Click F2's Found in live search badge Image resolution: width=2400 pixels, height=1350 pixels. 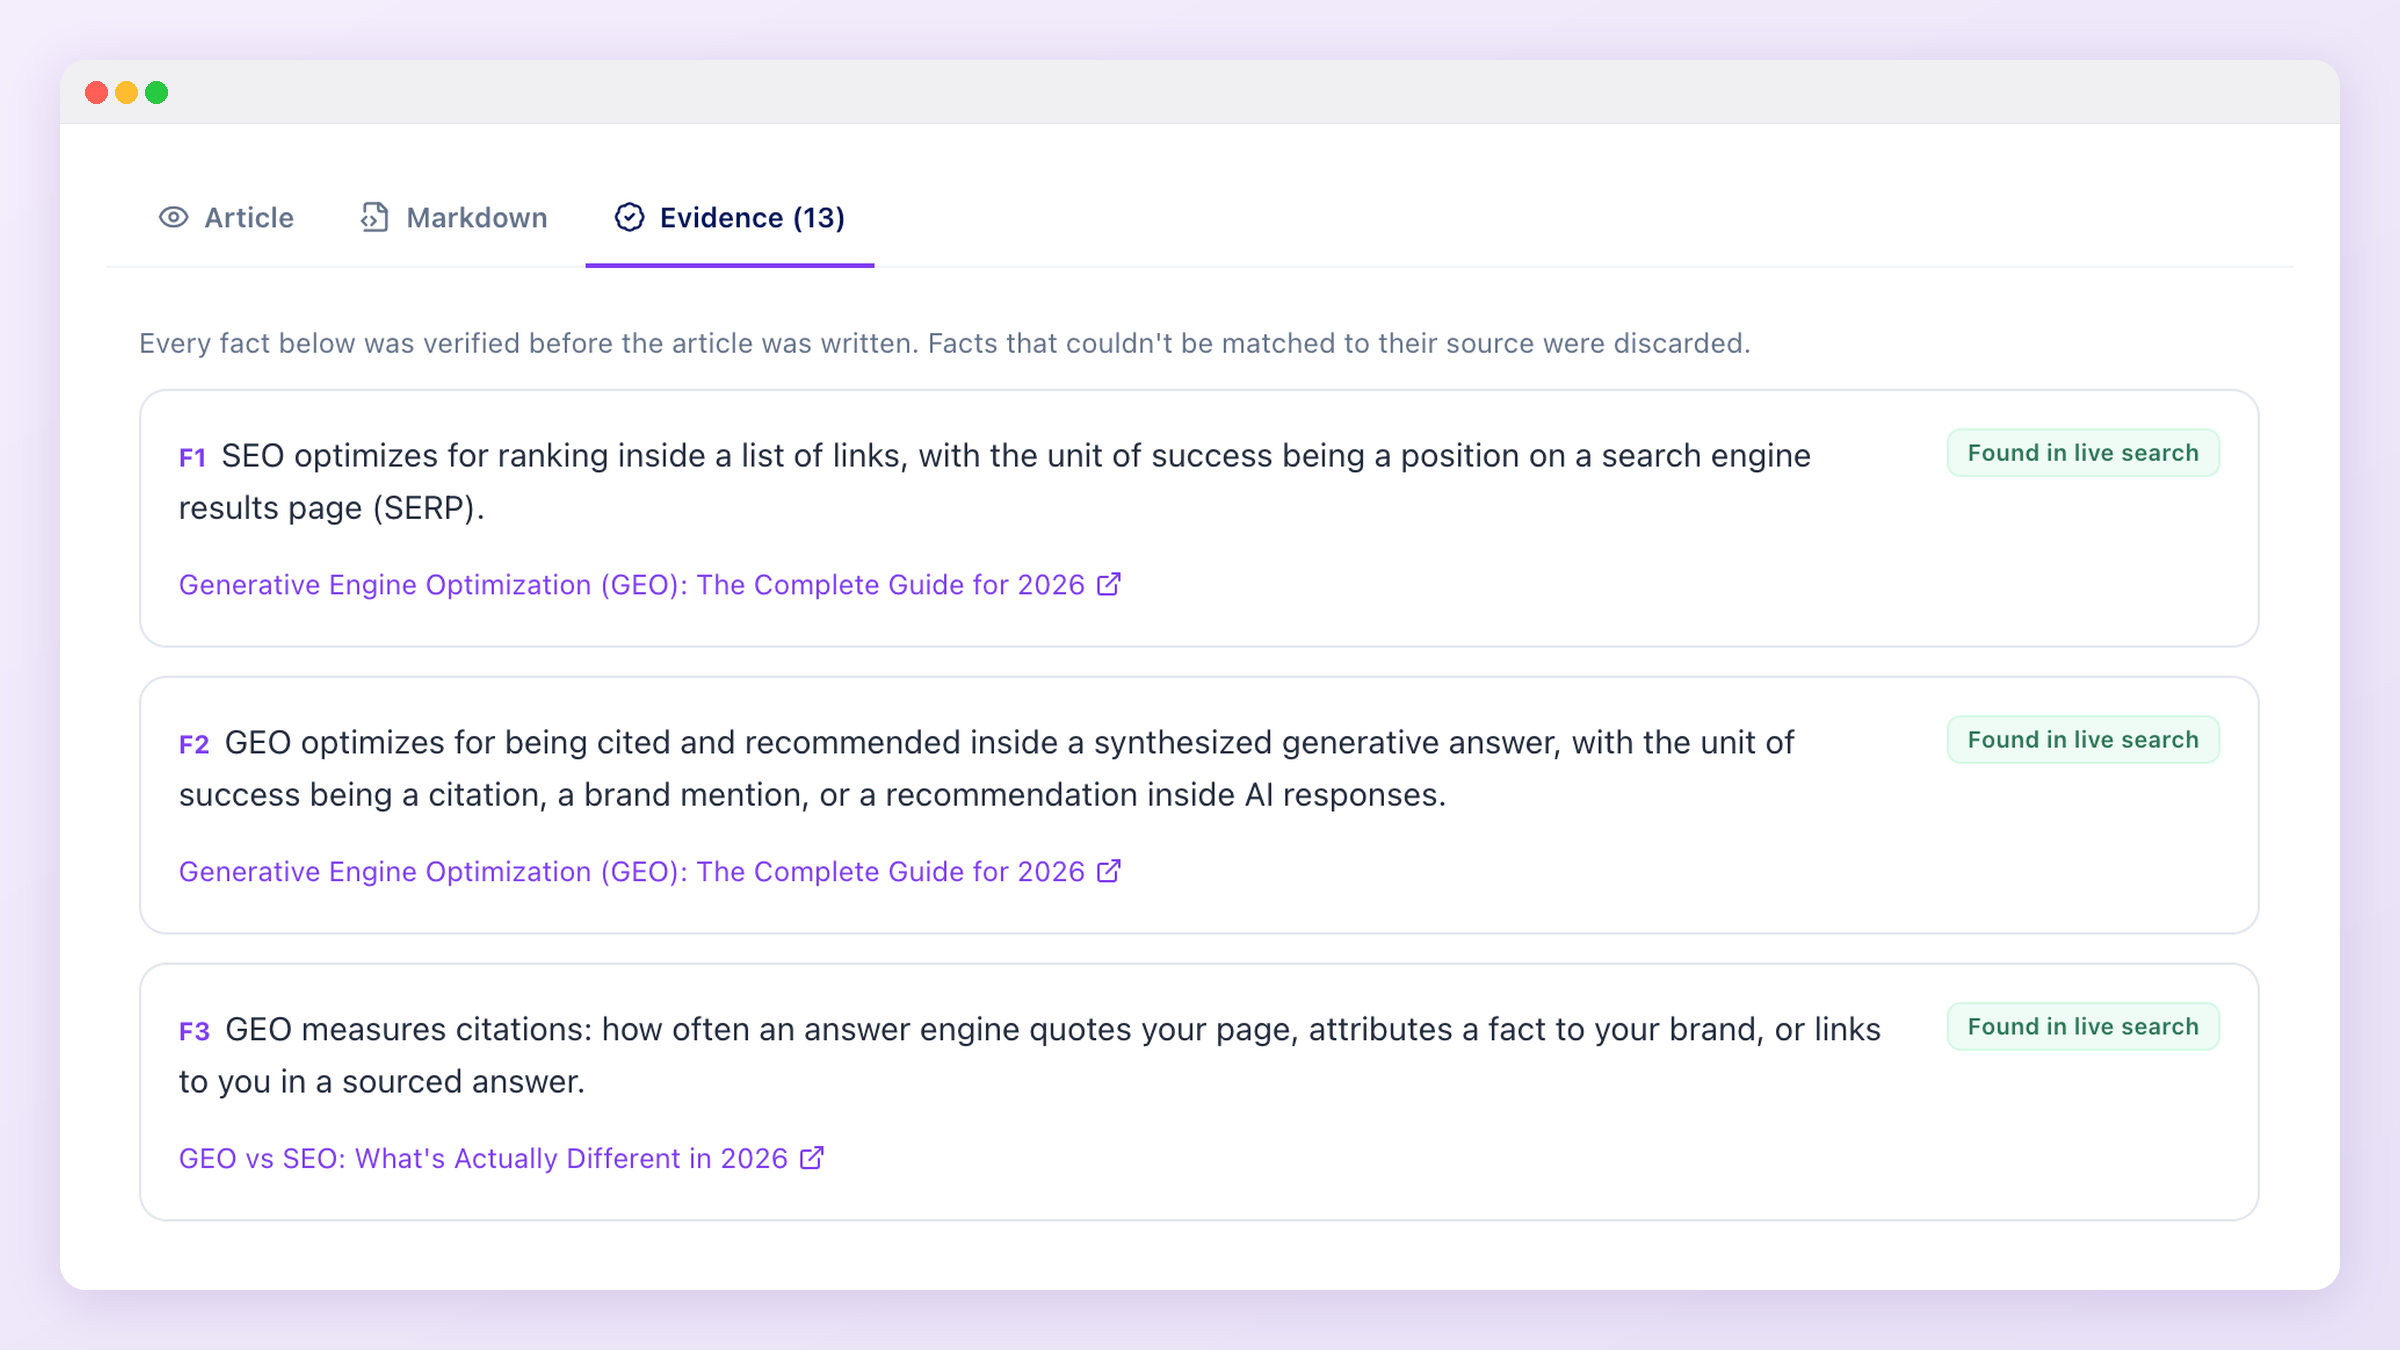tap(2083, 740)
